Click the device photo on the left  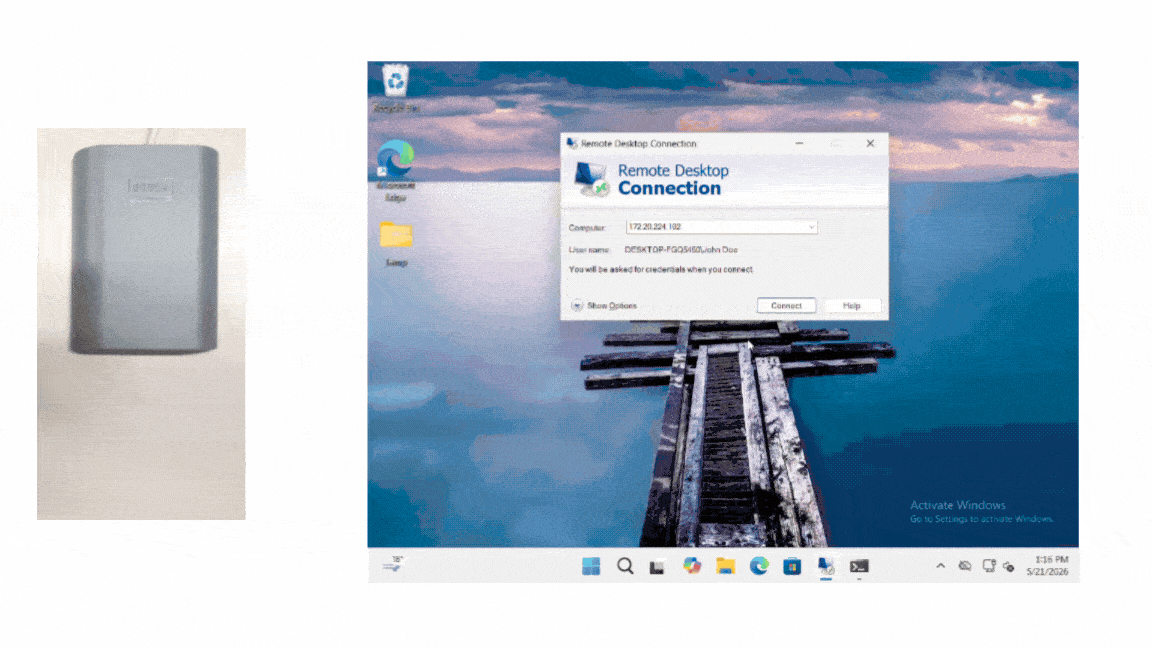tap(141, 324)
